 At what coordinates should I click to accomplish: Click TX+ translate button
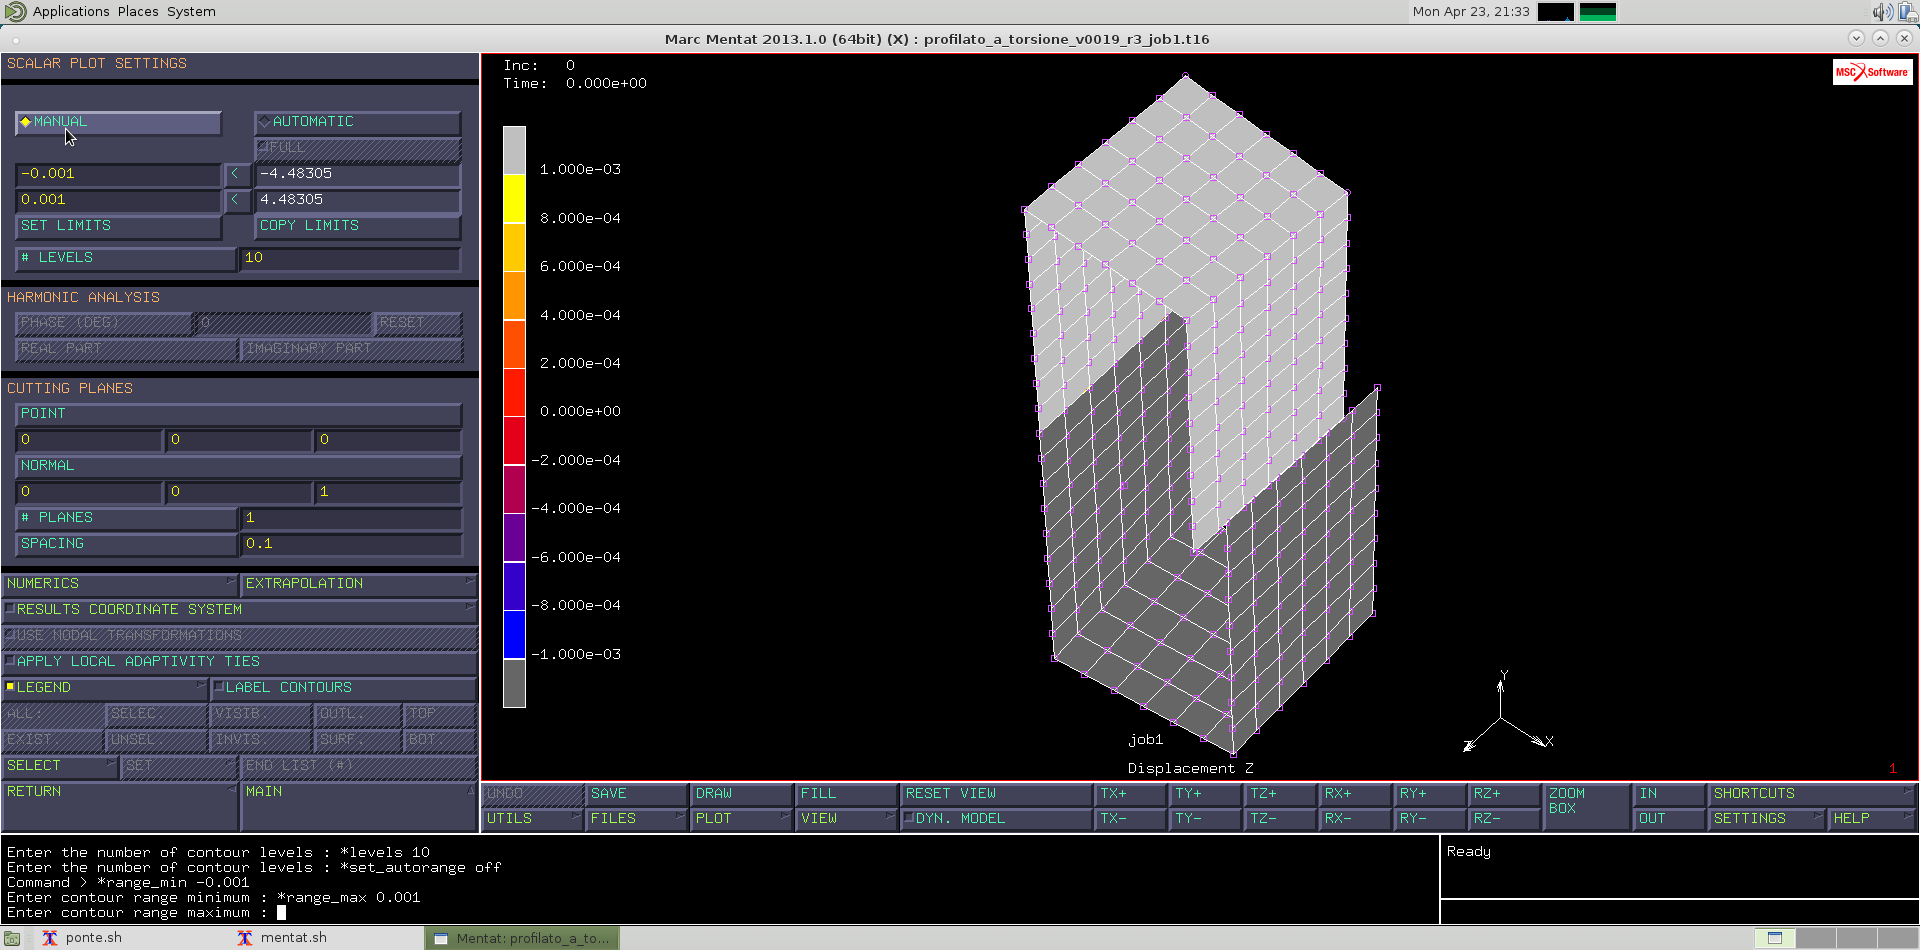[1130, 794]
